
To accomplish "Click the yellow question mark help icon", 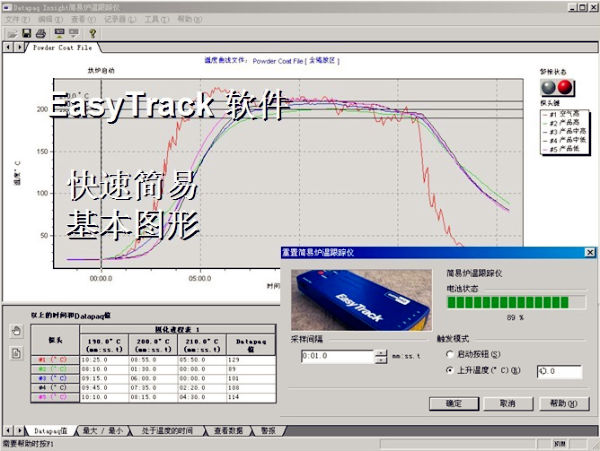I will [x=92, y=33].
